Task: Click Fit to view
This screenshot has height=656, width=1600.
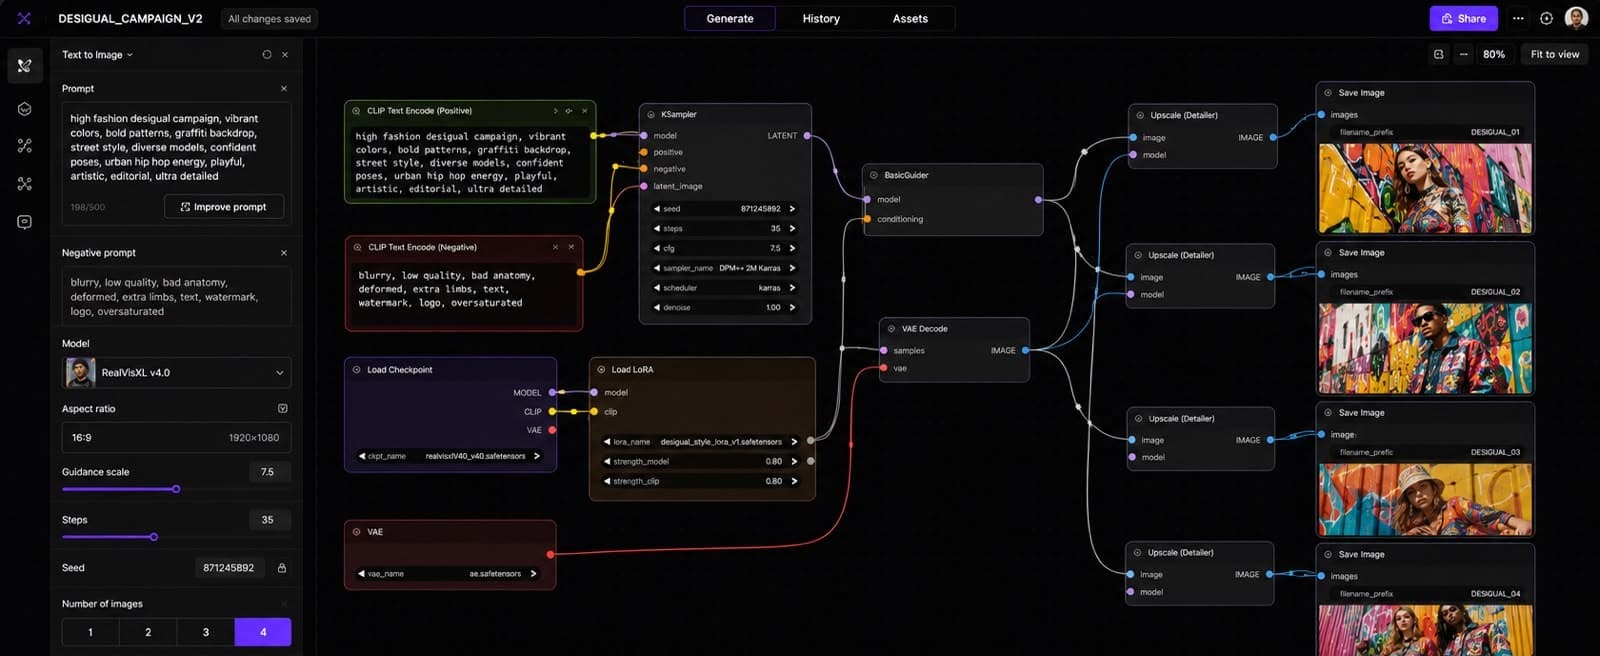Action: (1555, 54)
